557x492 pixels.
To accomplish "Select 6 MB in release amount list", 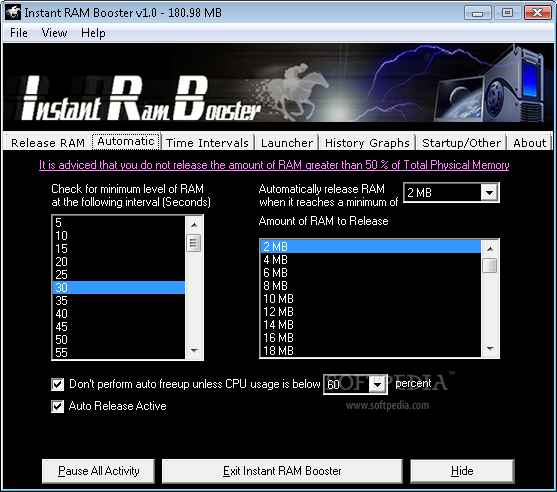I will [371, 273].
